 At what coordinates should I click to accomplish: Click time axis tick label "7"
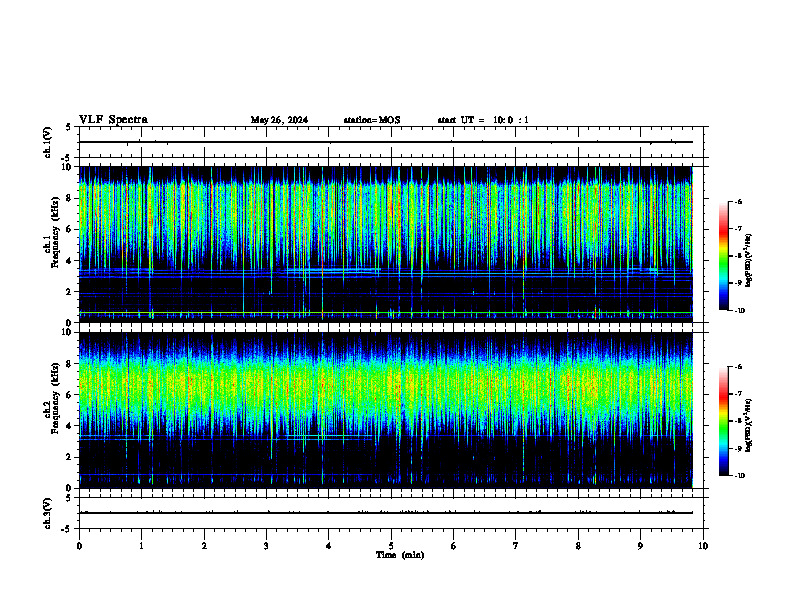click(x=516, y=546)
